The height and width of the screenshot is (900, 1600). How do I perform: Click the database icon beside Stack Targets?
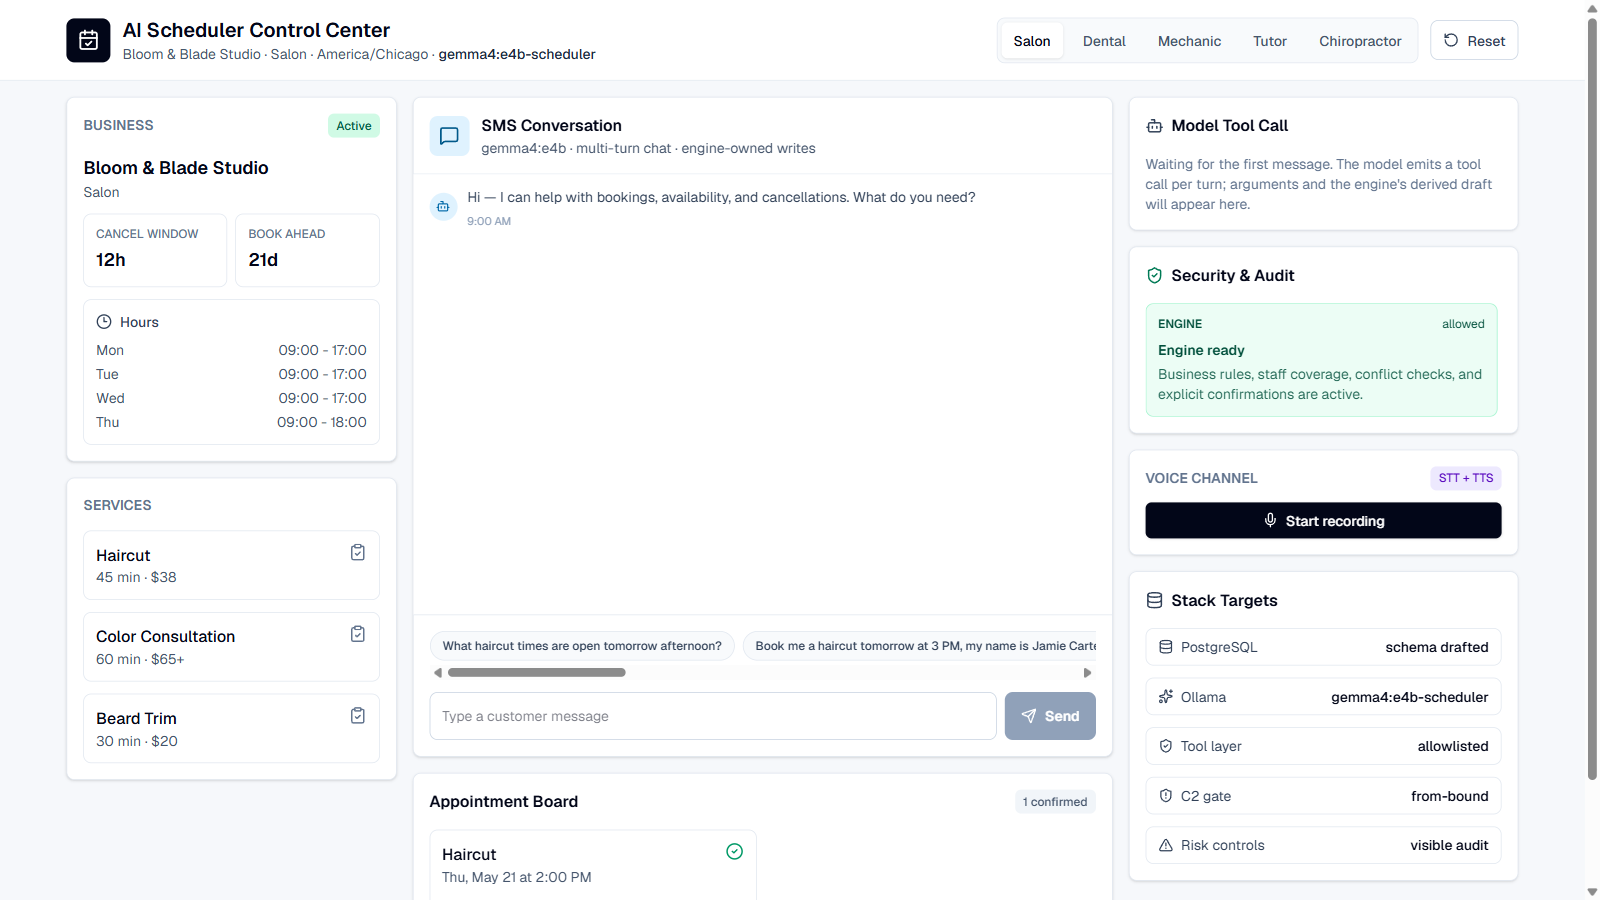pyautogui.click(x=1154, y=601)
